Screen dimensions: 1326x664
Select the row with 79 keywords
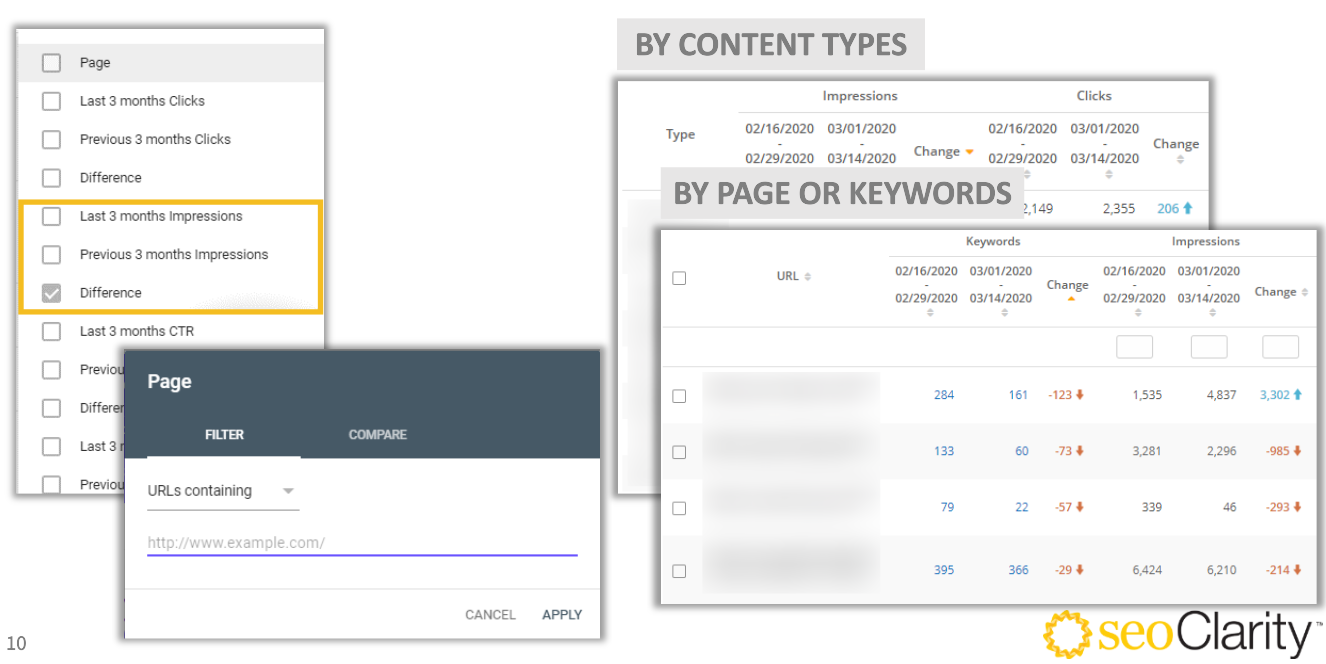click(x=679, y=508)
